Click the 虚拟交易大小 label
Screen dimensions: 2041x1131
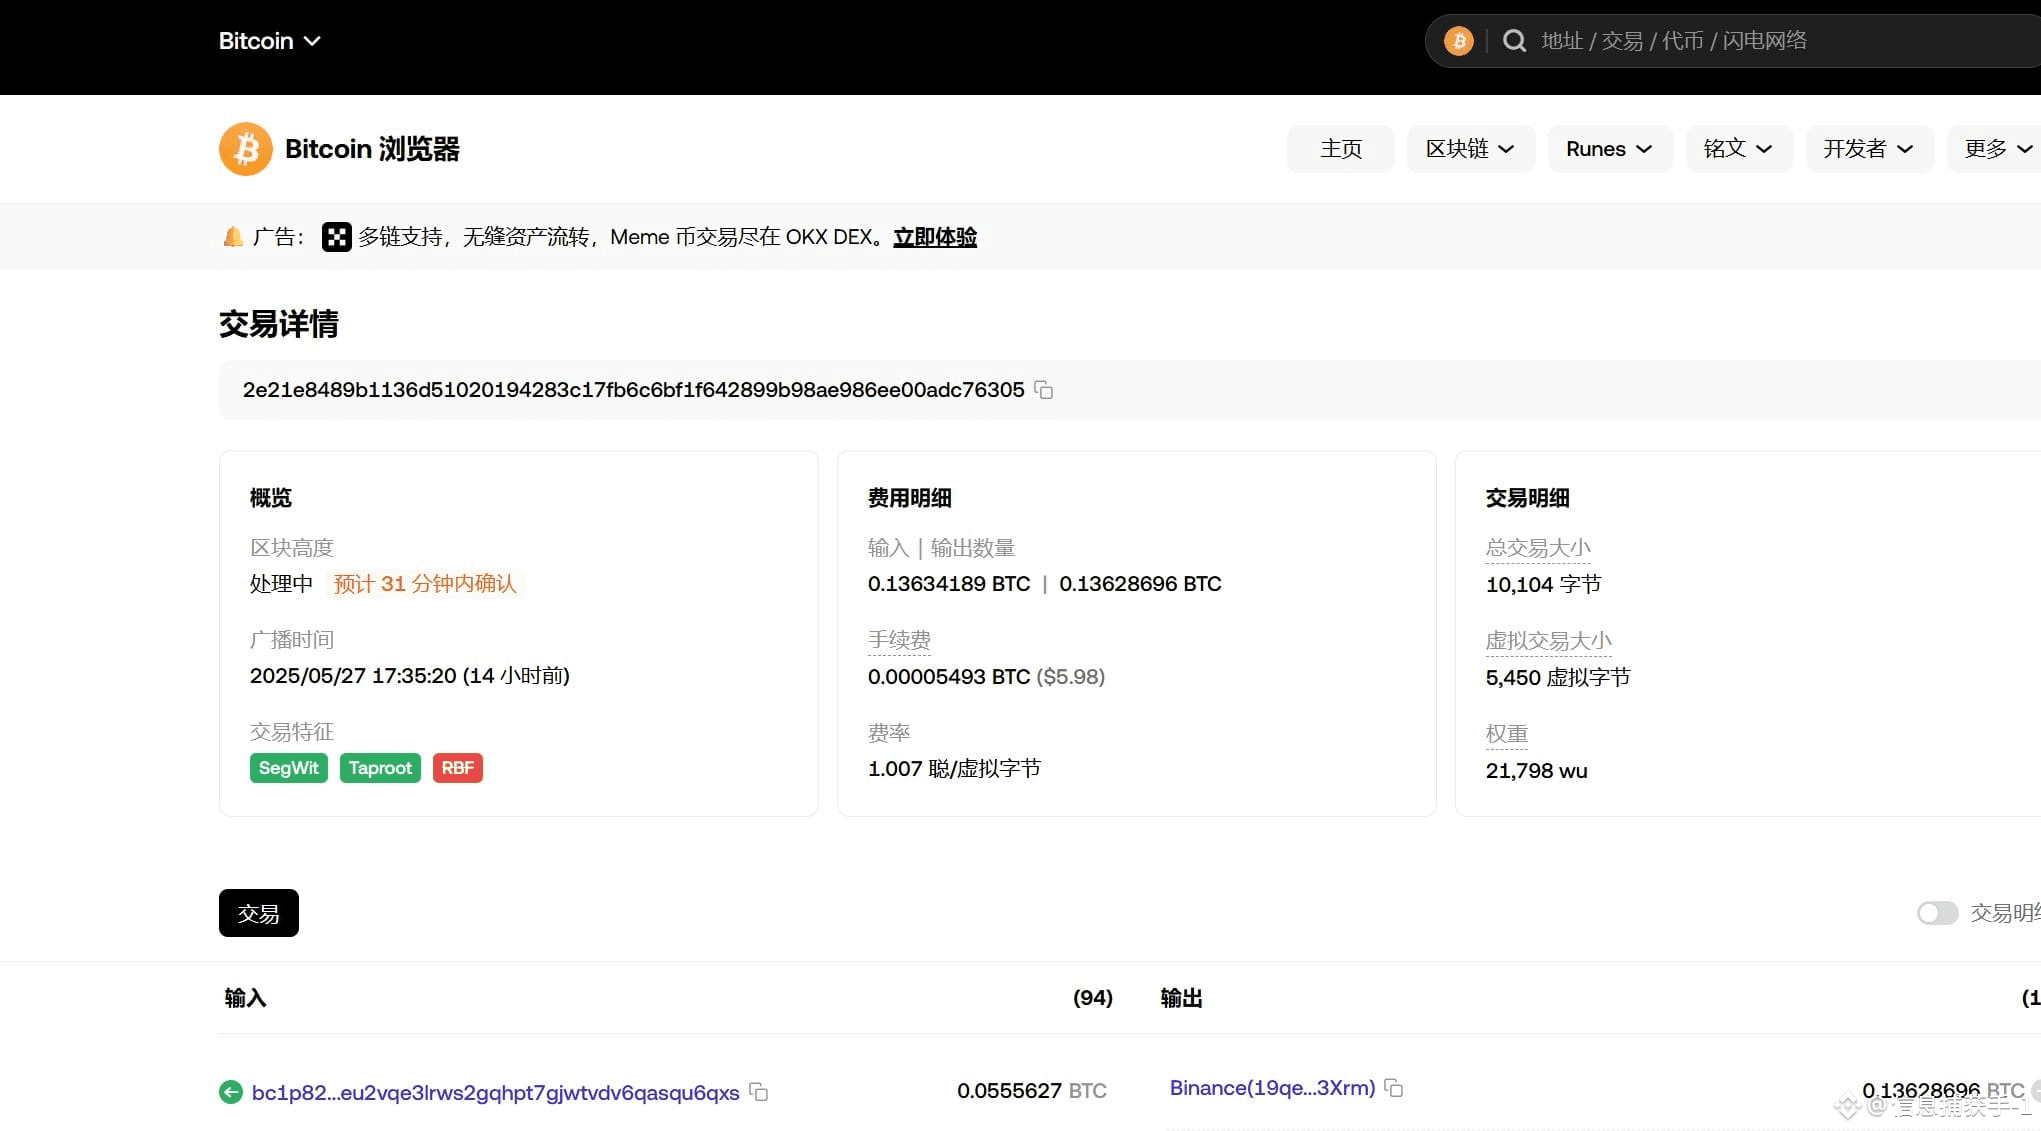(1548, 641)
